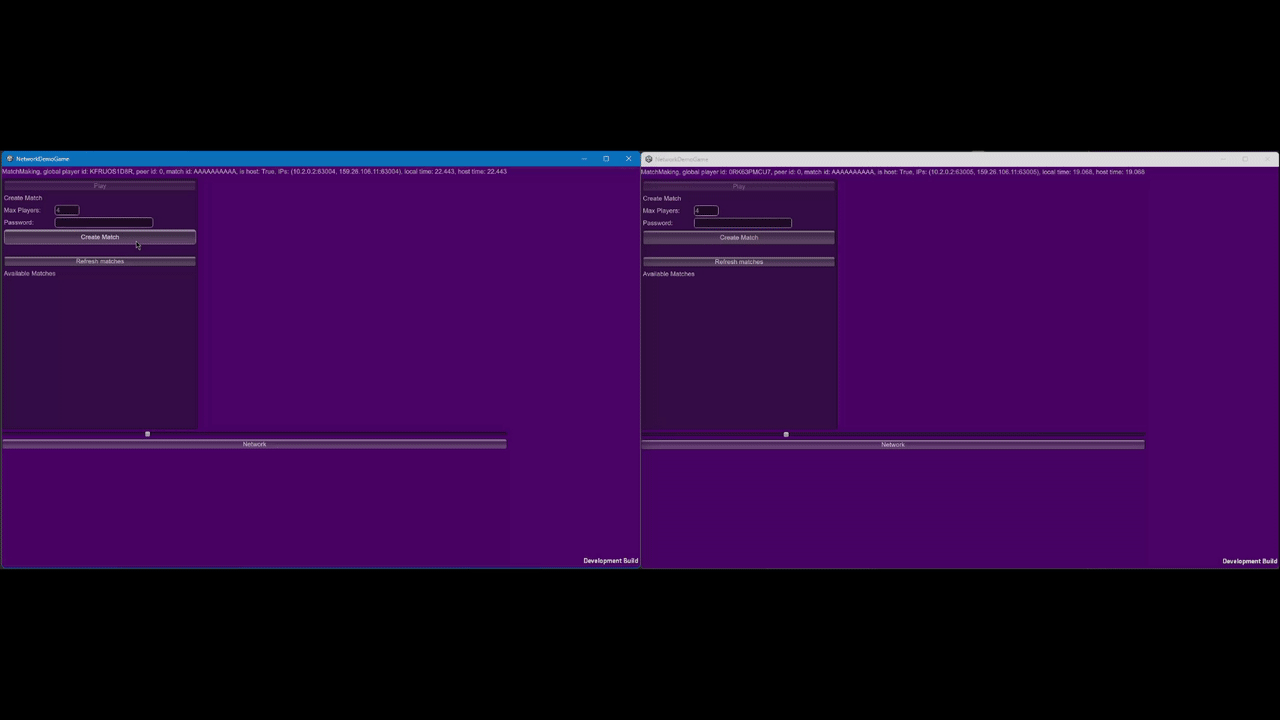Viewport: 1280px width, 720px height.
Task: Close the left NetworkDemoGame window
Action: coord(628,159)
